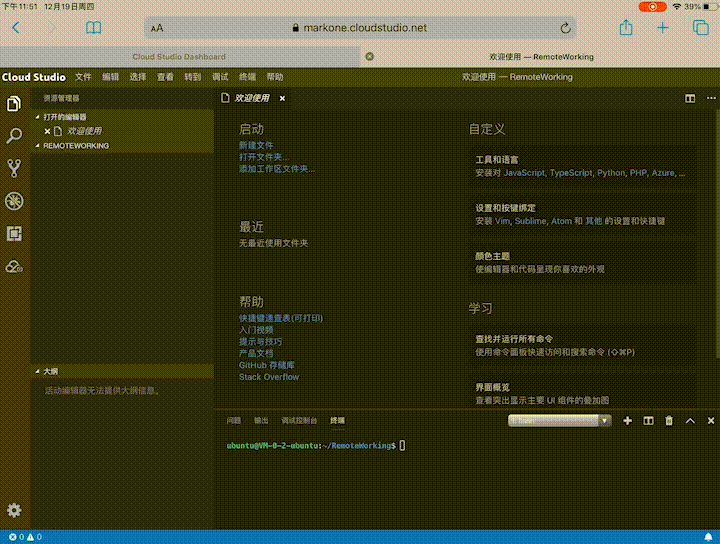
Task: Maximize the terminal panel with the up chevron
Action: (690, 421)
